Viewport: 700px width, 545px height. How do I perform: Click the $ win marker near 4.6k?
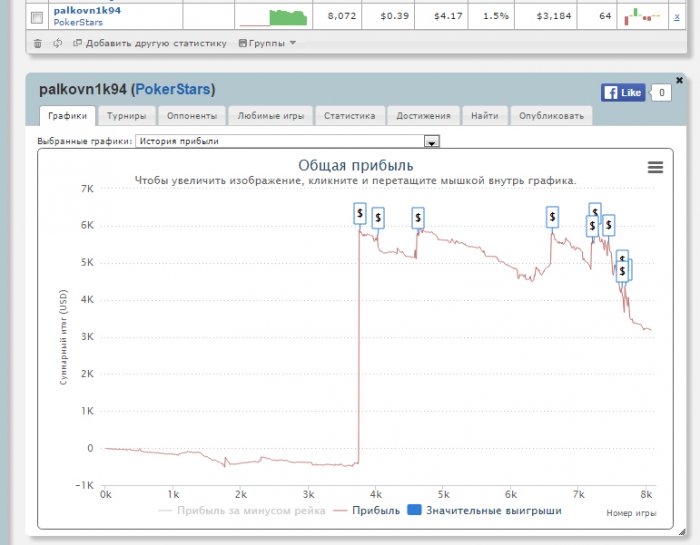tap(418, 218)
